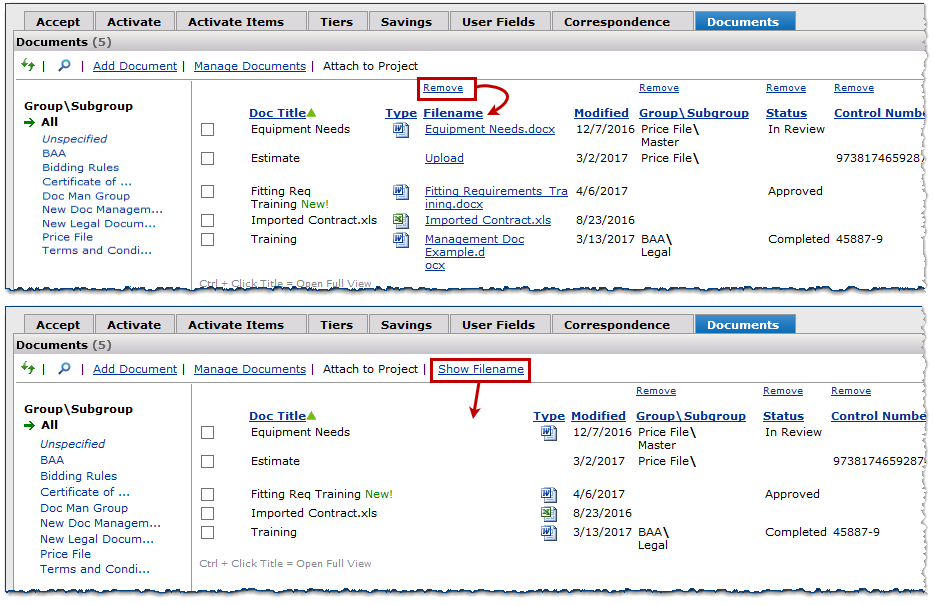Image resolution: width=934 pixels, height=606 pixels.
Task: Click the green sort arrow beside Doc Title in the top panel
Action: pyautogui.click(x=311, y=113)
